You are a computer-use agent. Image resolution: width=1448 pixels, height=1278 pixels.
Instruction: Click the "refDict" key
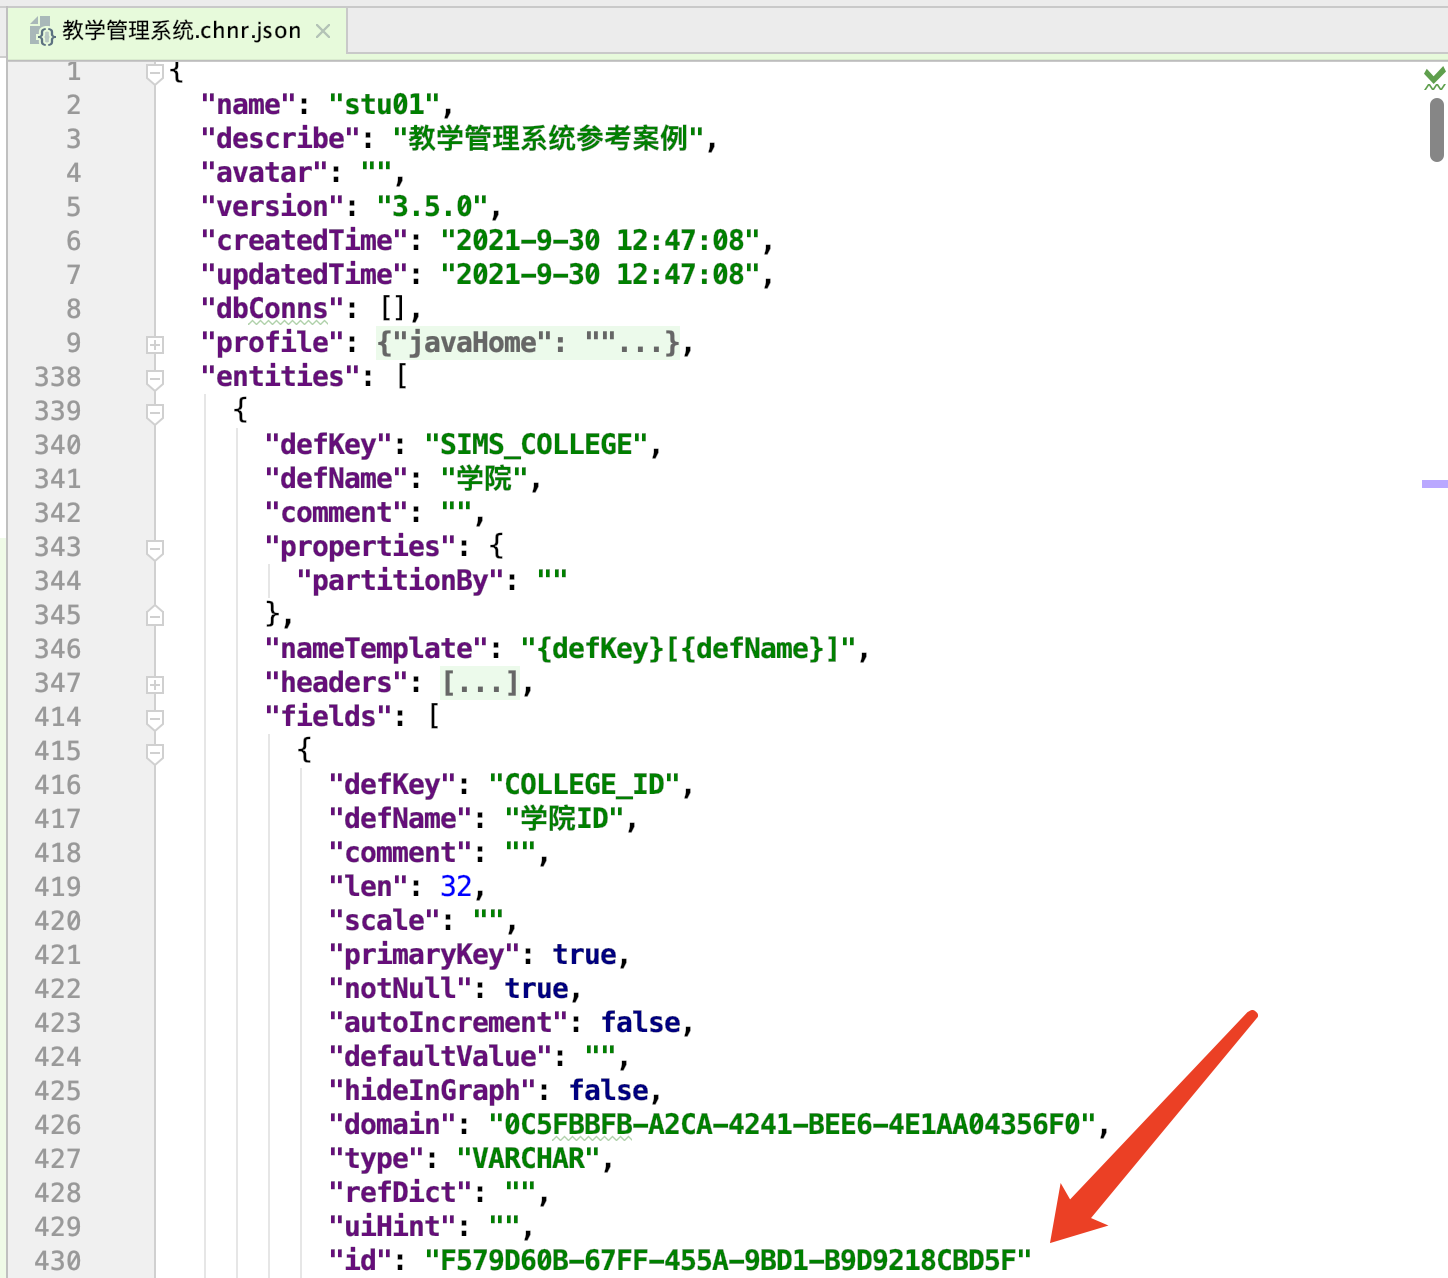(400, 1193)
